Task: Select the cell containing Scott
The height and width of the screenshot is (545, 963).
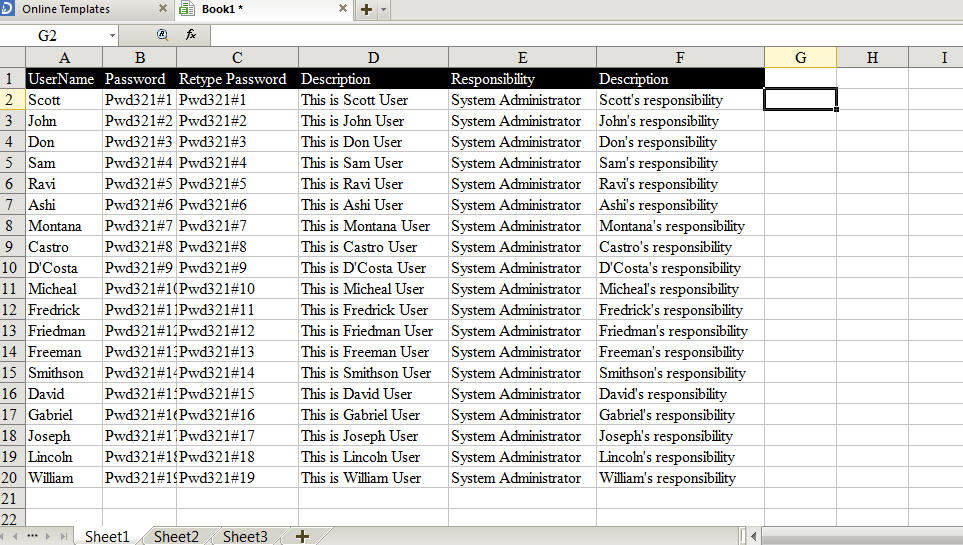Action: click(64, 100)
